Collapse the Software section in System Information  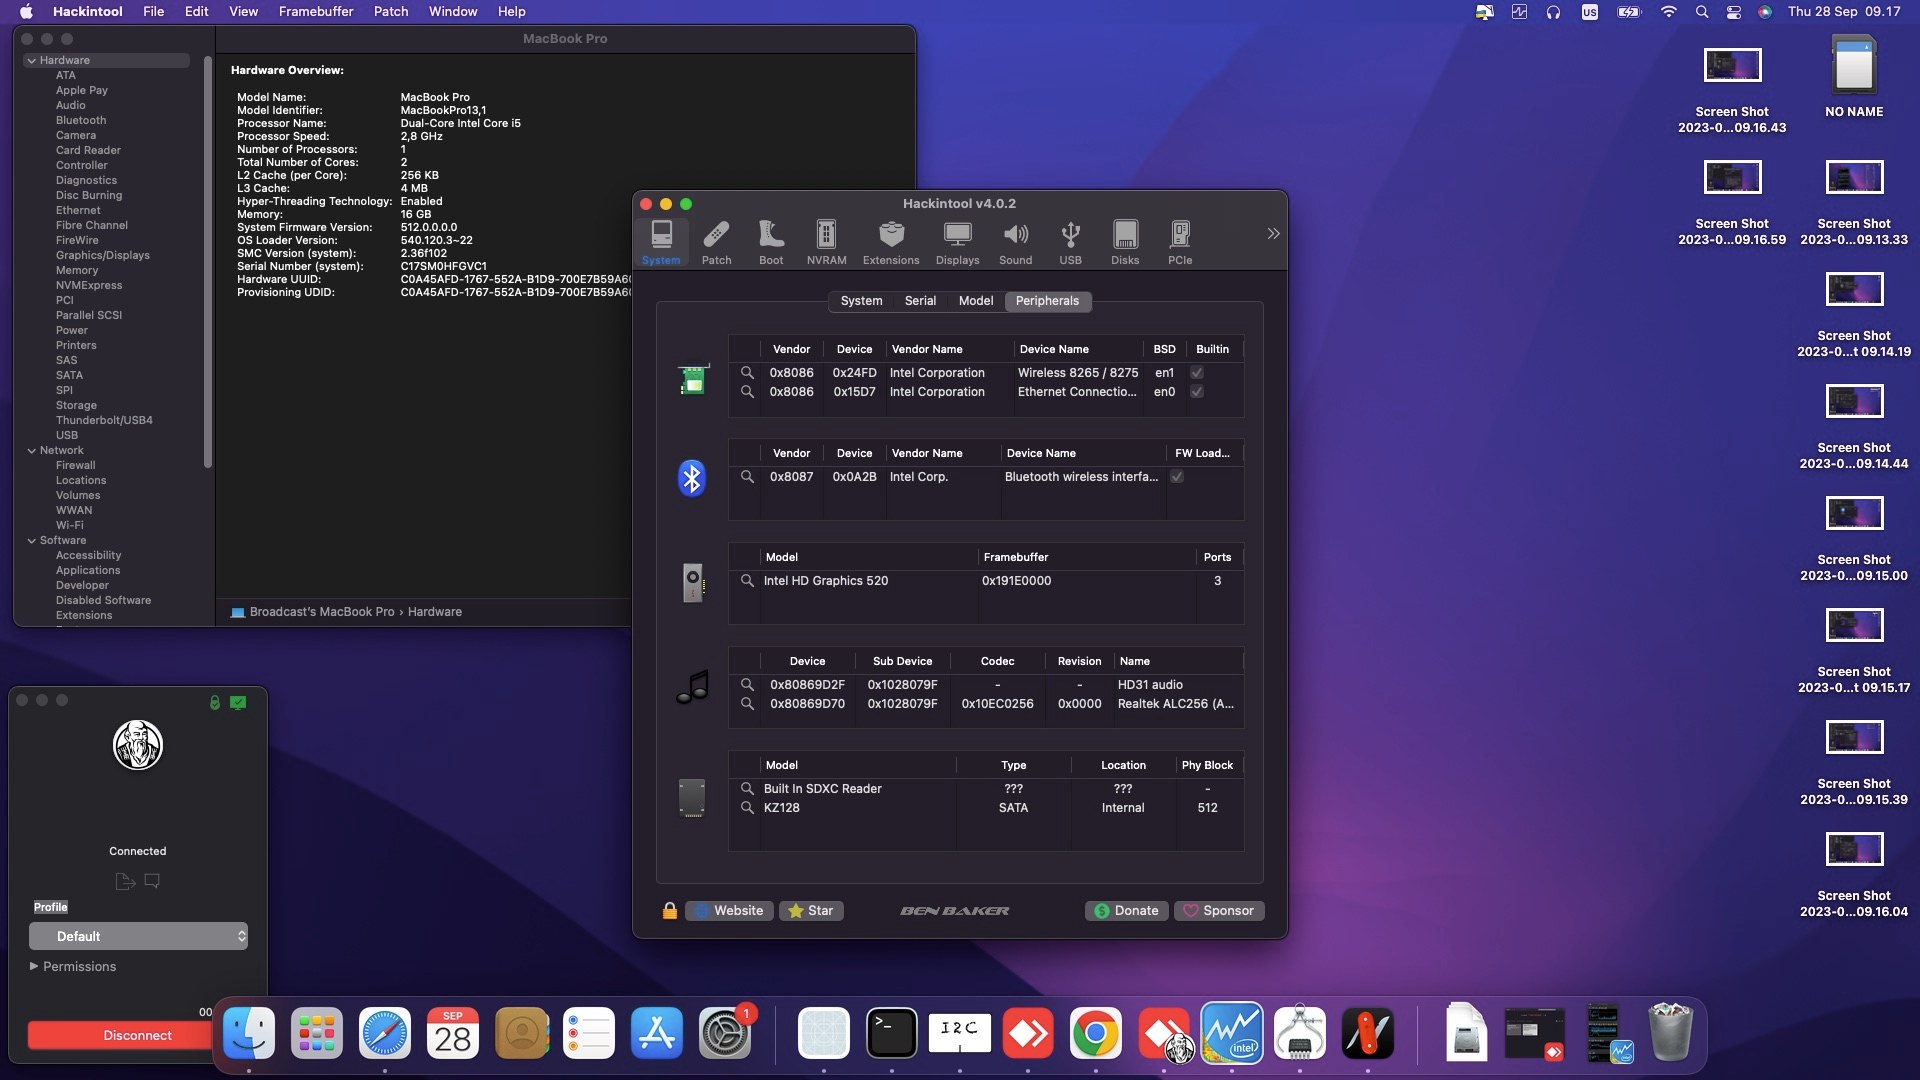point(32,541)
